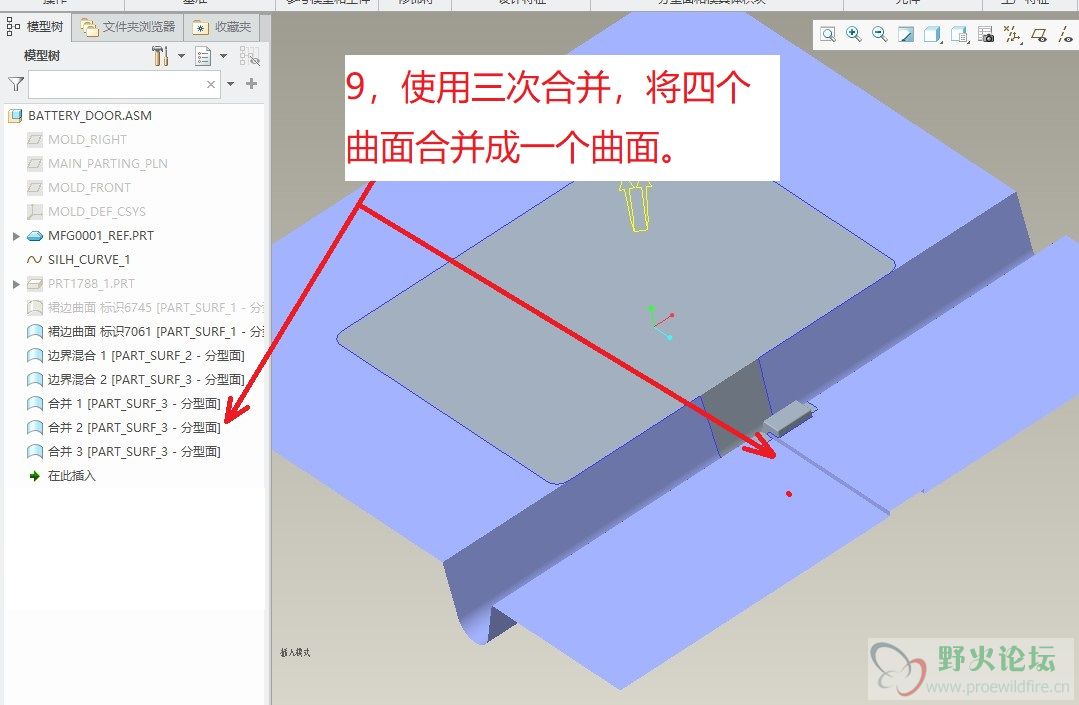Click the MFG0001_REF.PRT part icon

[34, 236]
